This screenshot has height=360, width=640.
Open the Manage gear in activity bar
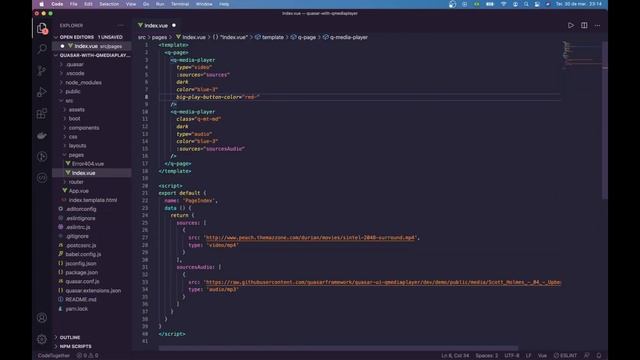[x=42, y=339]
